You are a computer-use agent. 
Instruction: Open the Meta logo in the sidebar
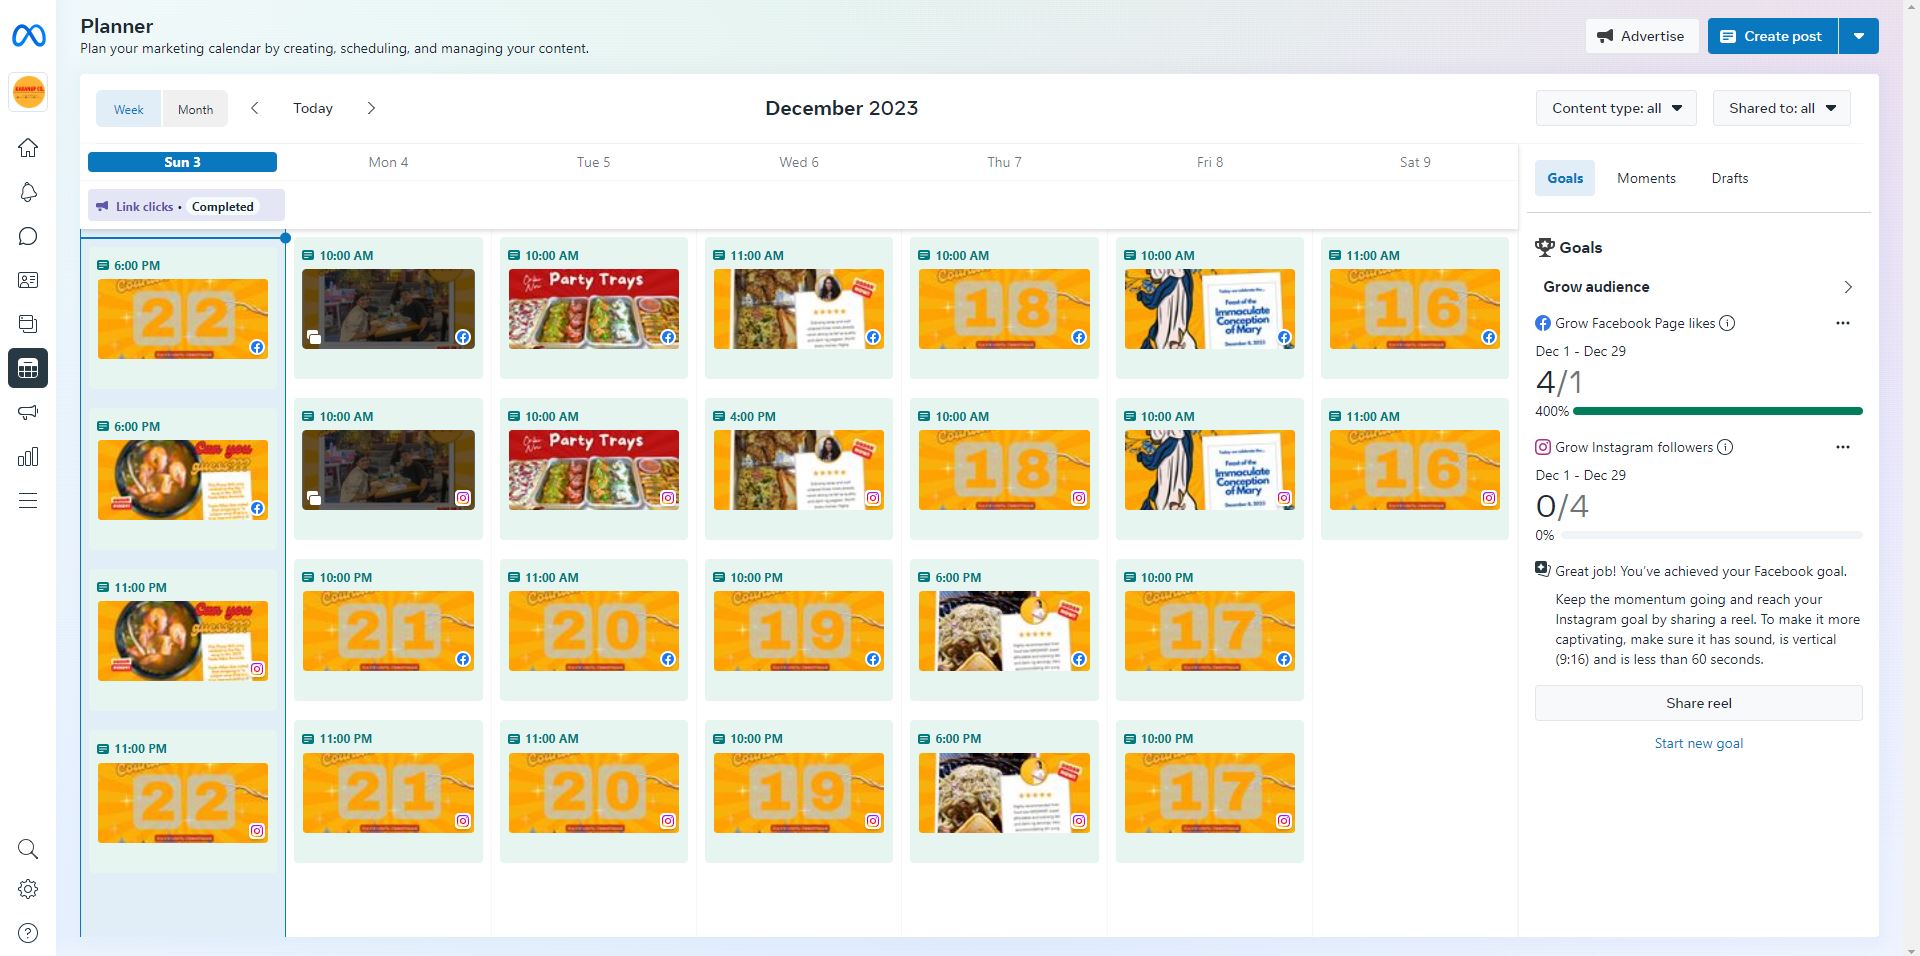tap(28, 36)
